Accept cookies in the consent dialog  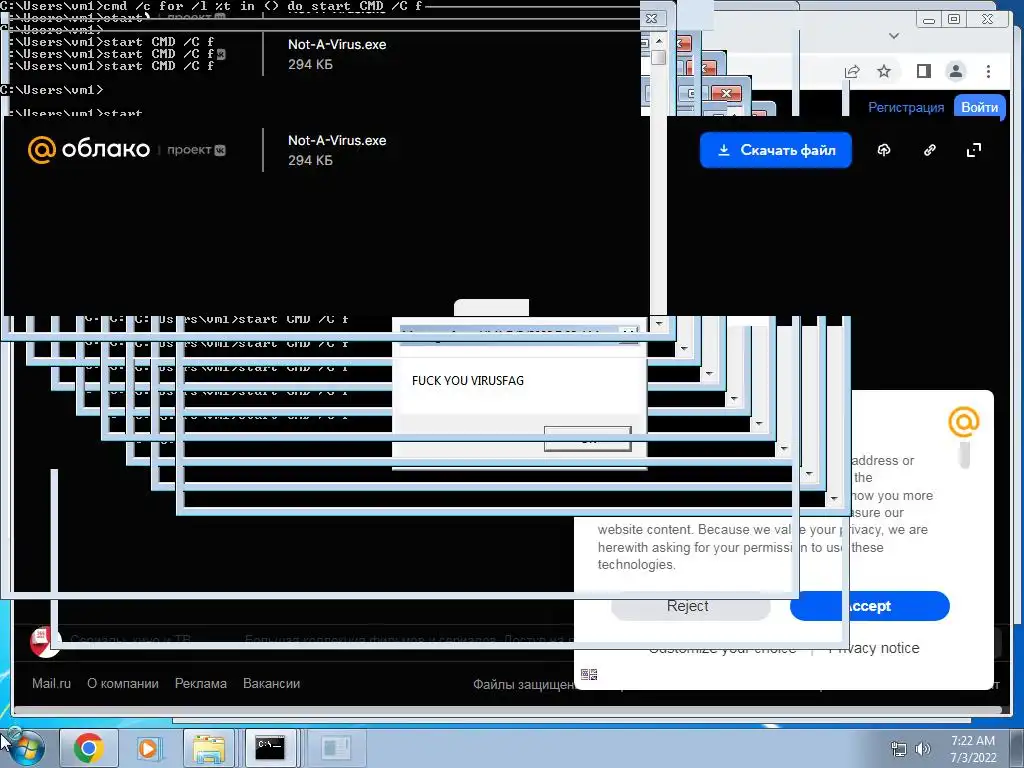pyautogui.click(x=870, y=606)
